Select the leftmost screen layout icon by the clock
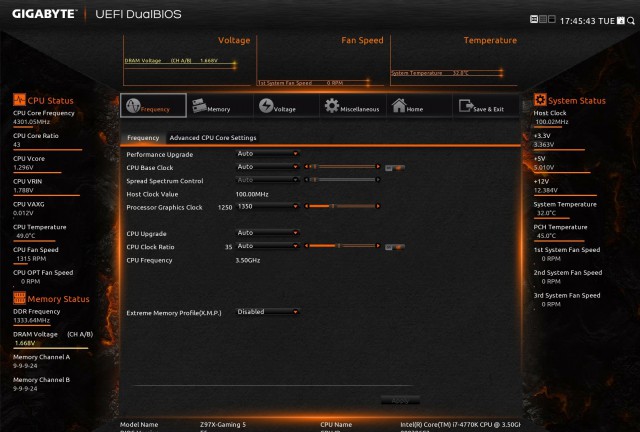This screenshot has width=640, height=432. [x=533, y=19]
